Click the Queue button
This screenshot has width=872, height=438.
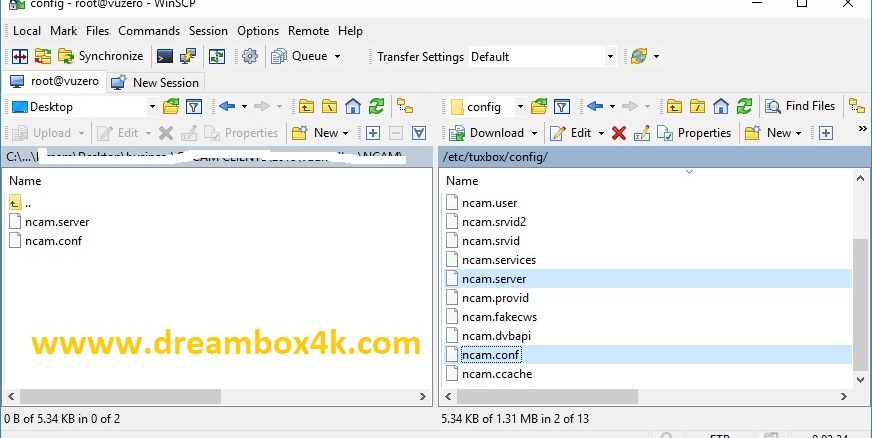coord(299,56)
